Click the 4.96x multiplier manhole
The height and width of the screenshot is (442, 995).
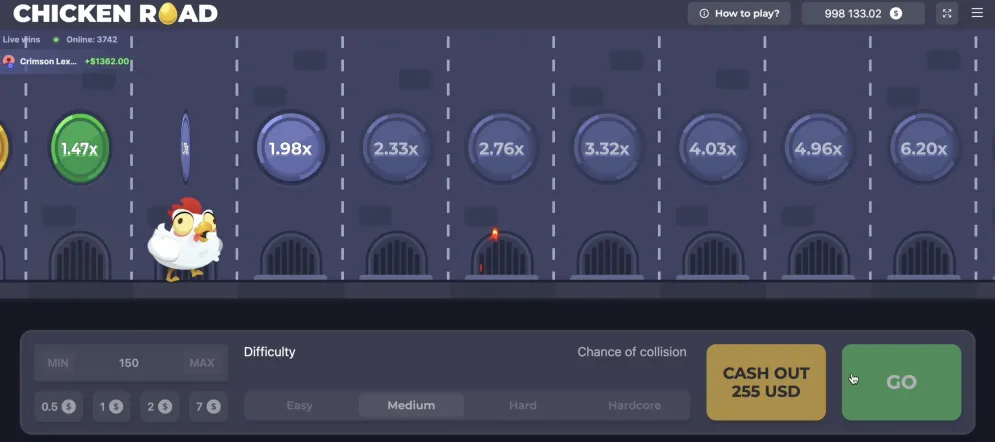click(818, 149)
